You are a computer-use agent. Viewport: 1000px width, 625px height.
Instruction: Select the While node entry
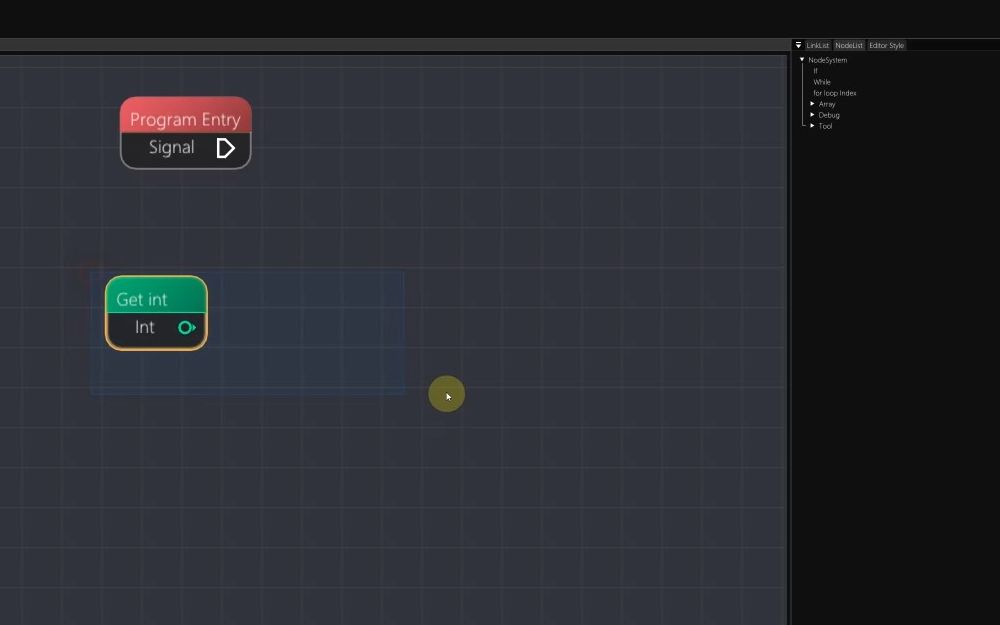821,82
